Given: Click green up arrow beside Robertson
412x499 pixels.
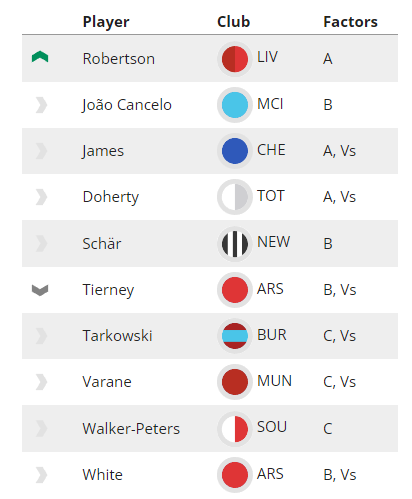Looking at the screenshot, I should click(40, 57).
